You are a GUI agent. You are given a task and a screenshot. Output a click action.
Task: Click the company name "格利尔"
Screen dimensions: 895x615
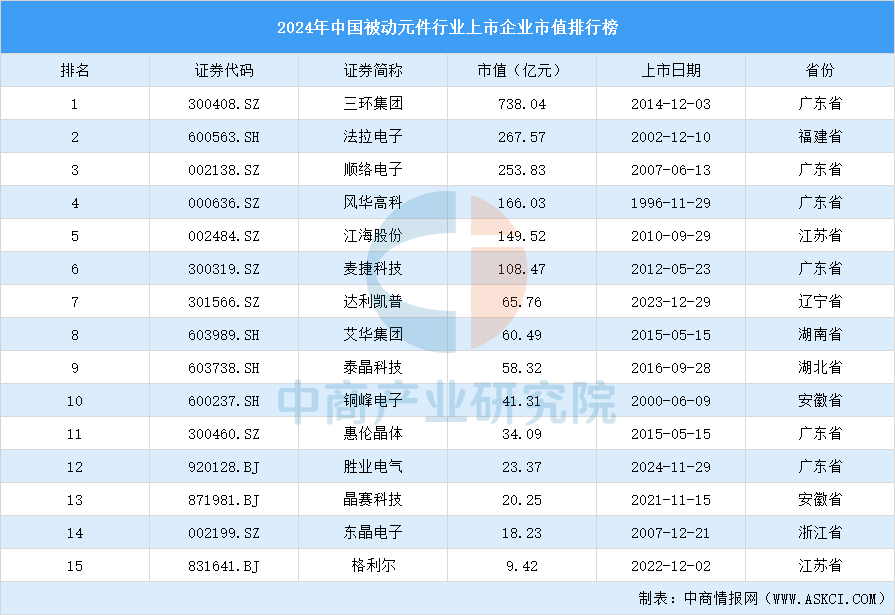(373, 566)
